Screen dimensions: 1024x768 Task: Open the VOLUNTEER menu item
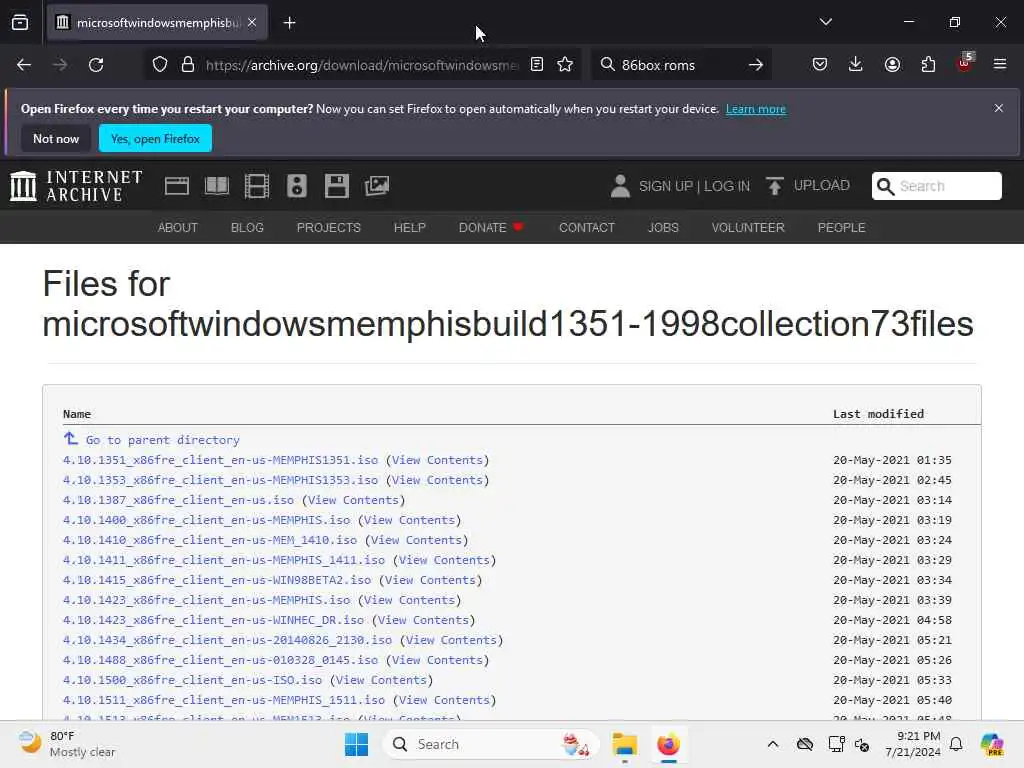(x=748, y=227)
